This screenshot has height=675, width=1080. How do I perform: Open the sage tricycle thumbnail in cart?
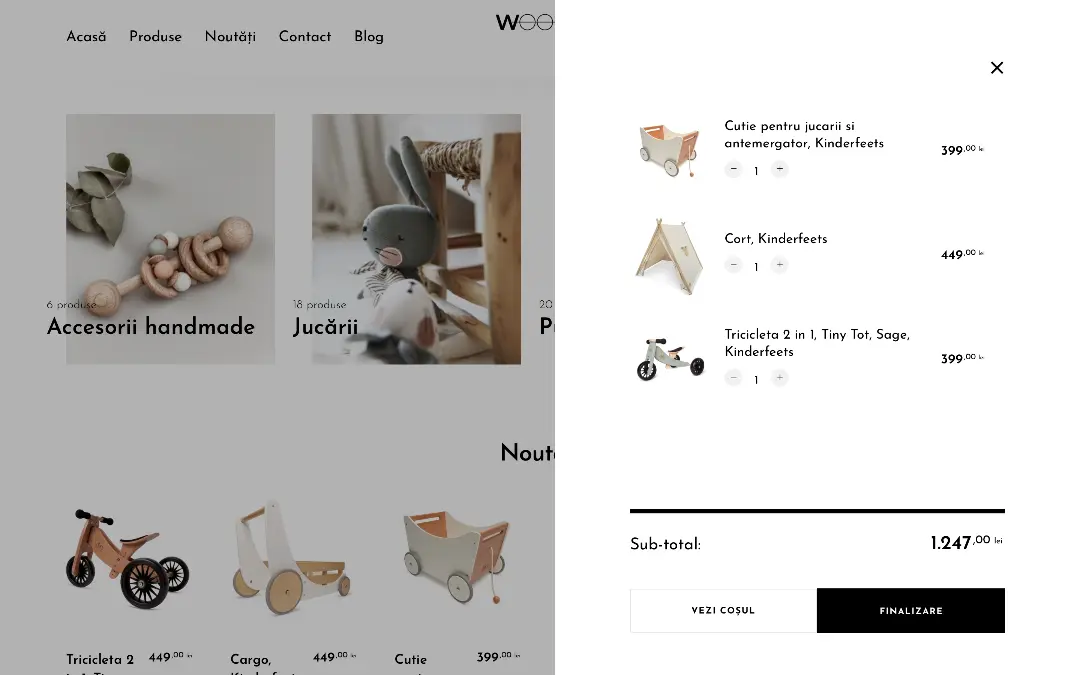(669, 359)
